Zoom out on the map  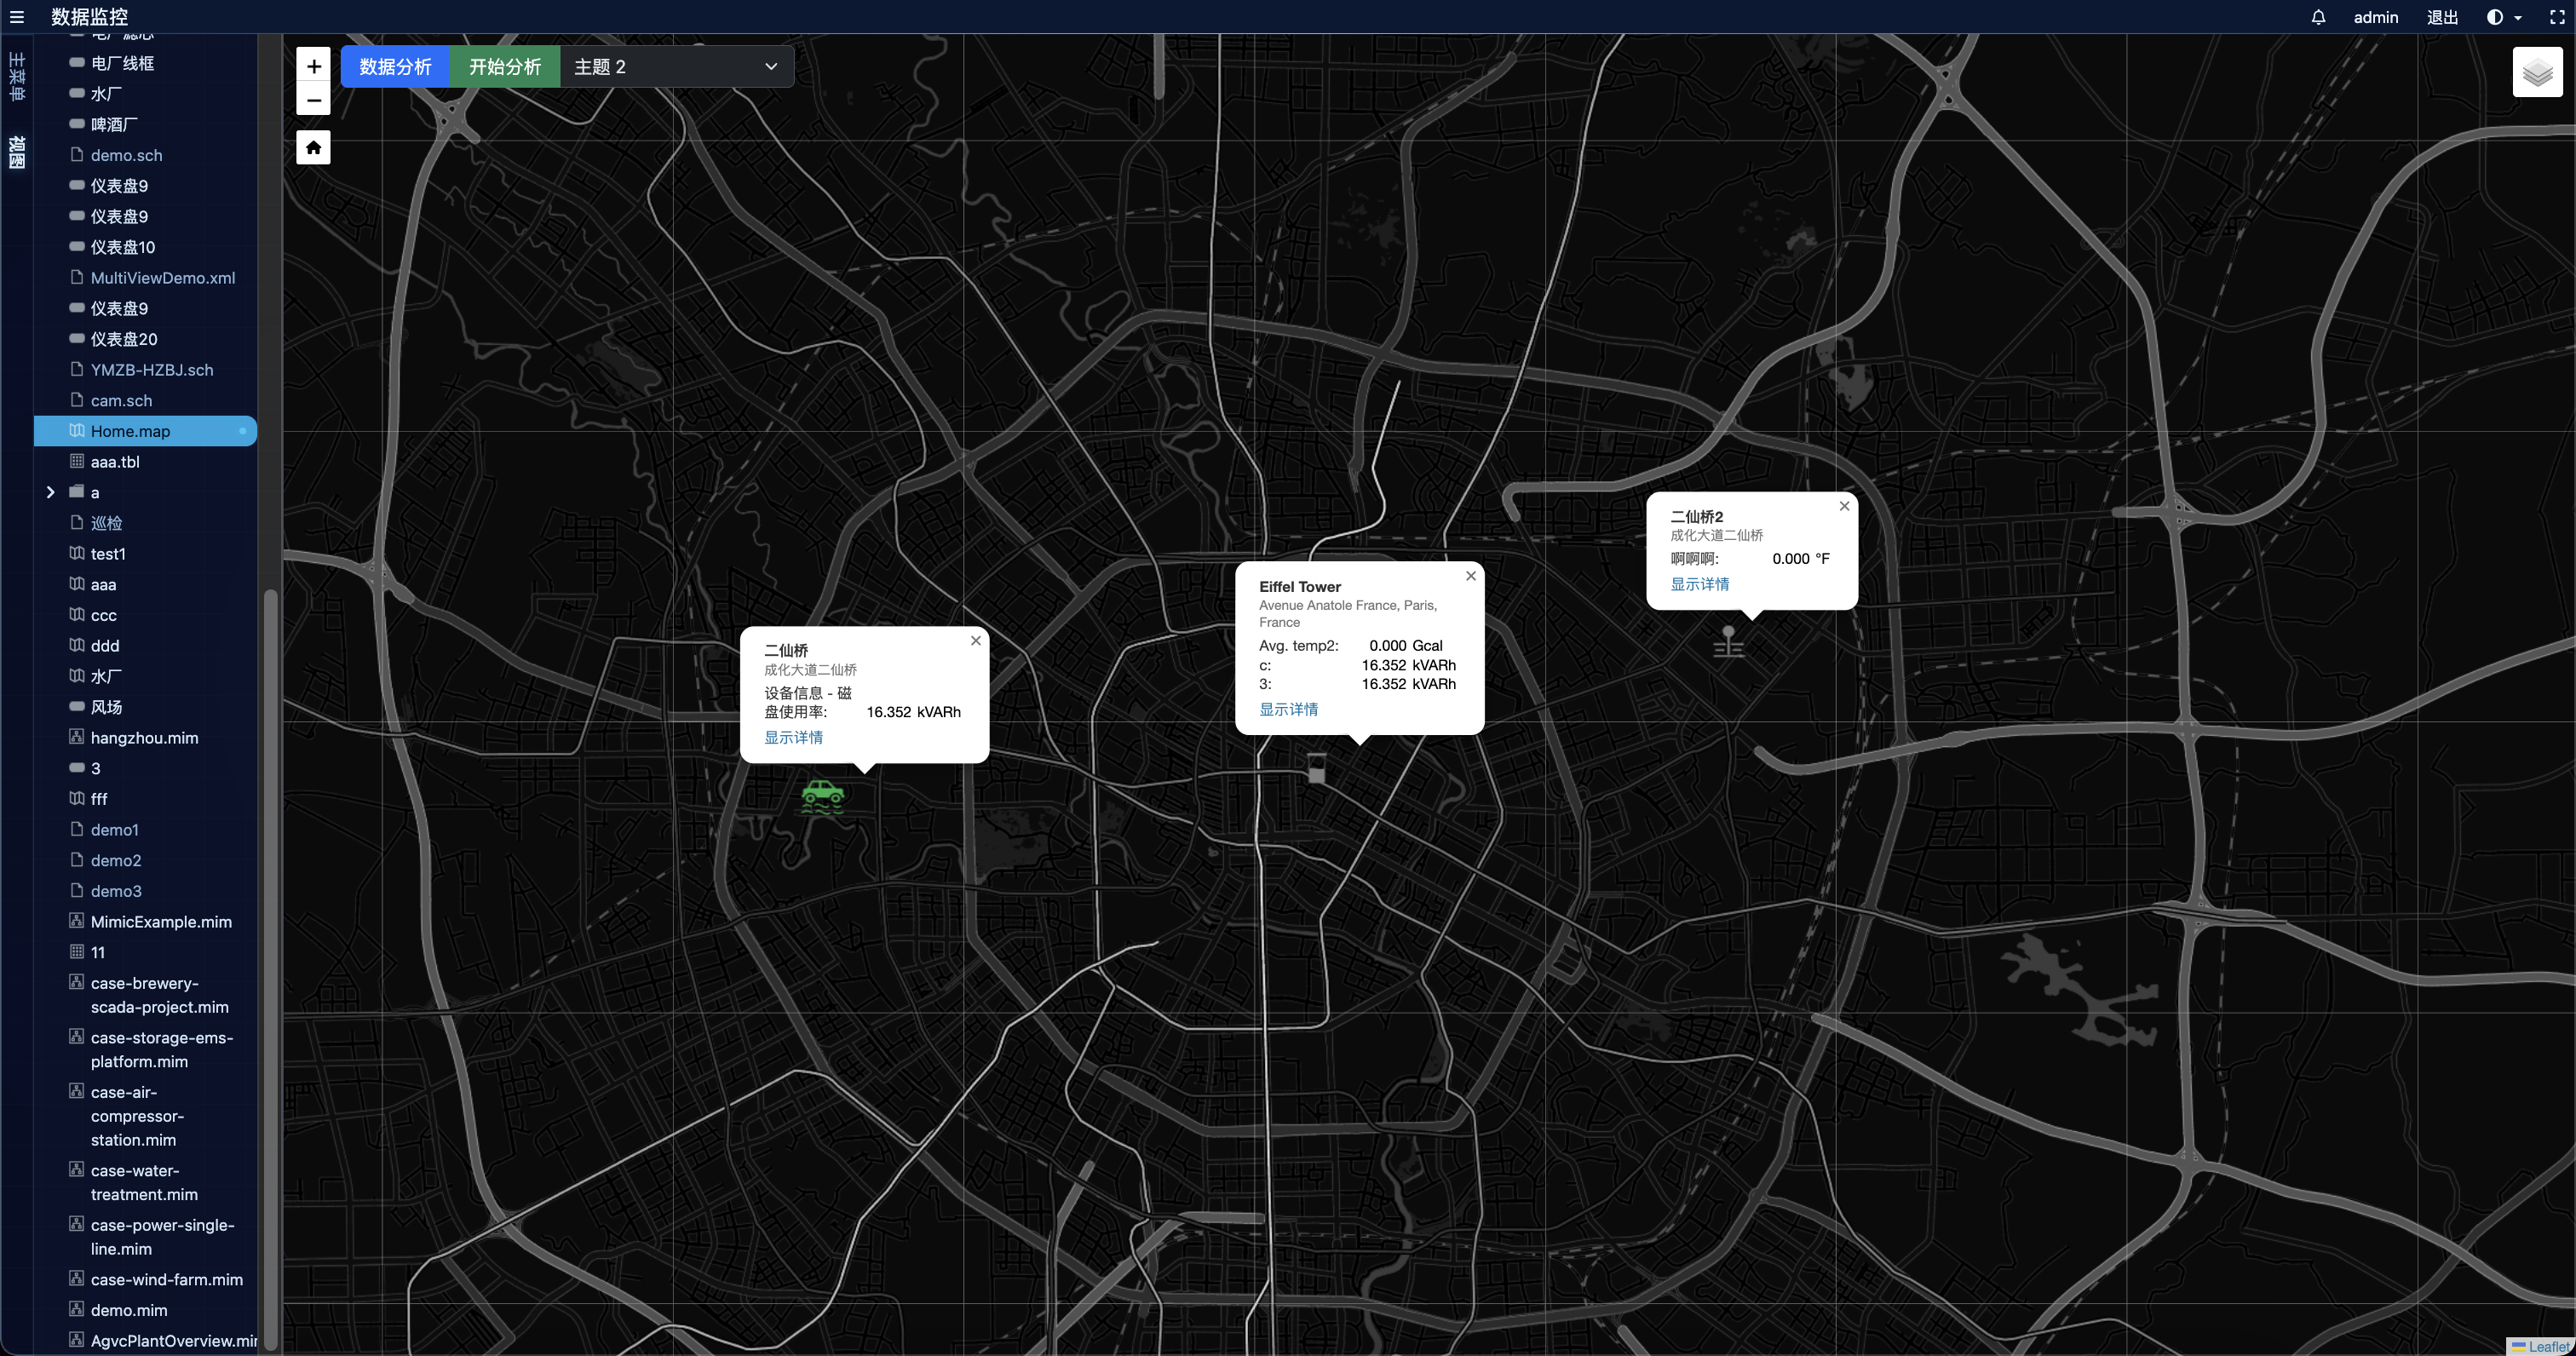coord(313,100)
